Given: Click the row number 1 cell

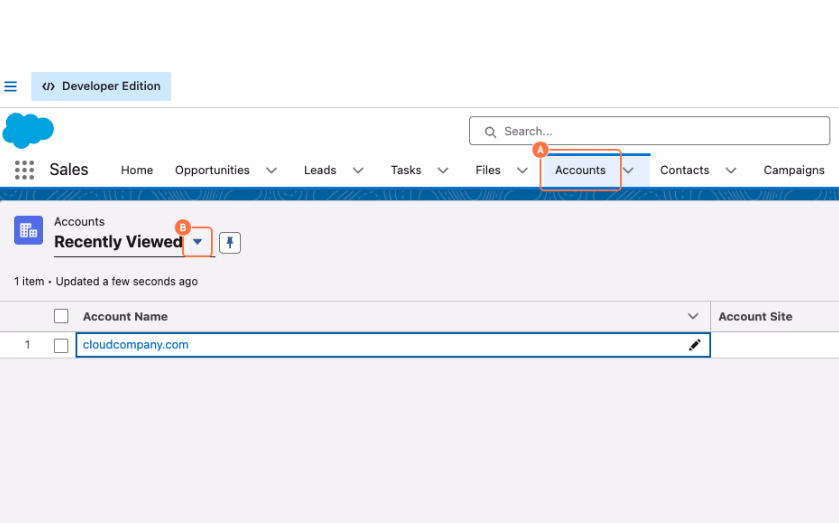Looking at the screenshot, I should click(x=27, y=345).
